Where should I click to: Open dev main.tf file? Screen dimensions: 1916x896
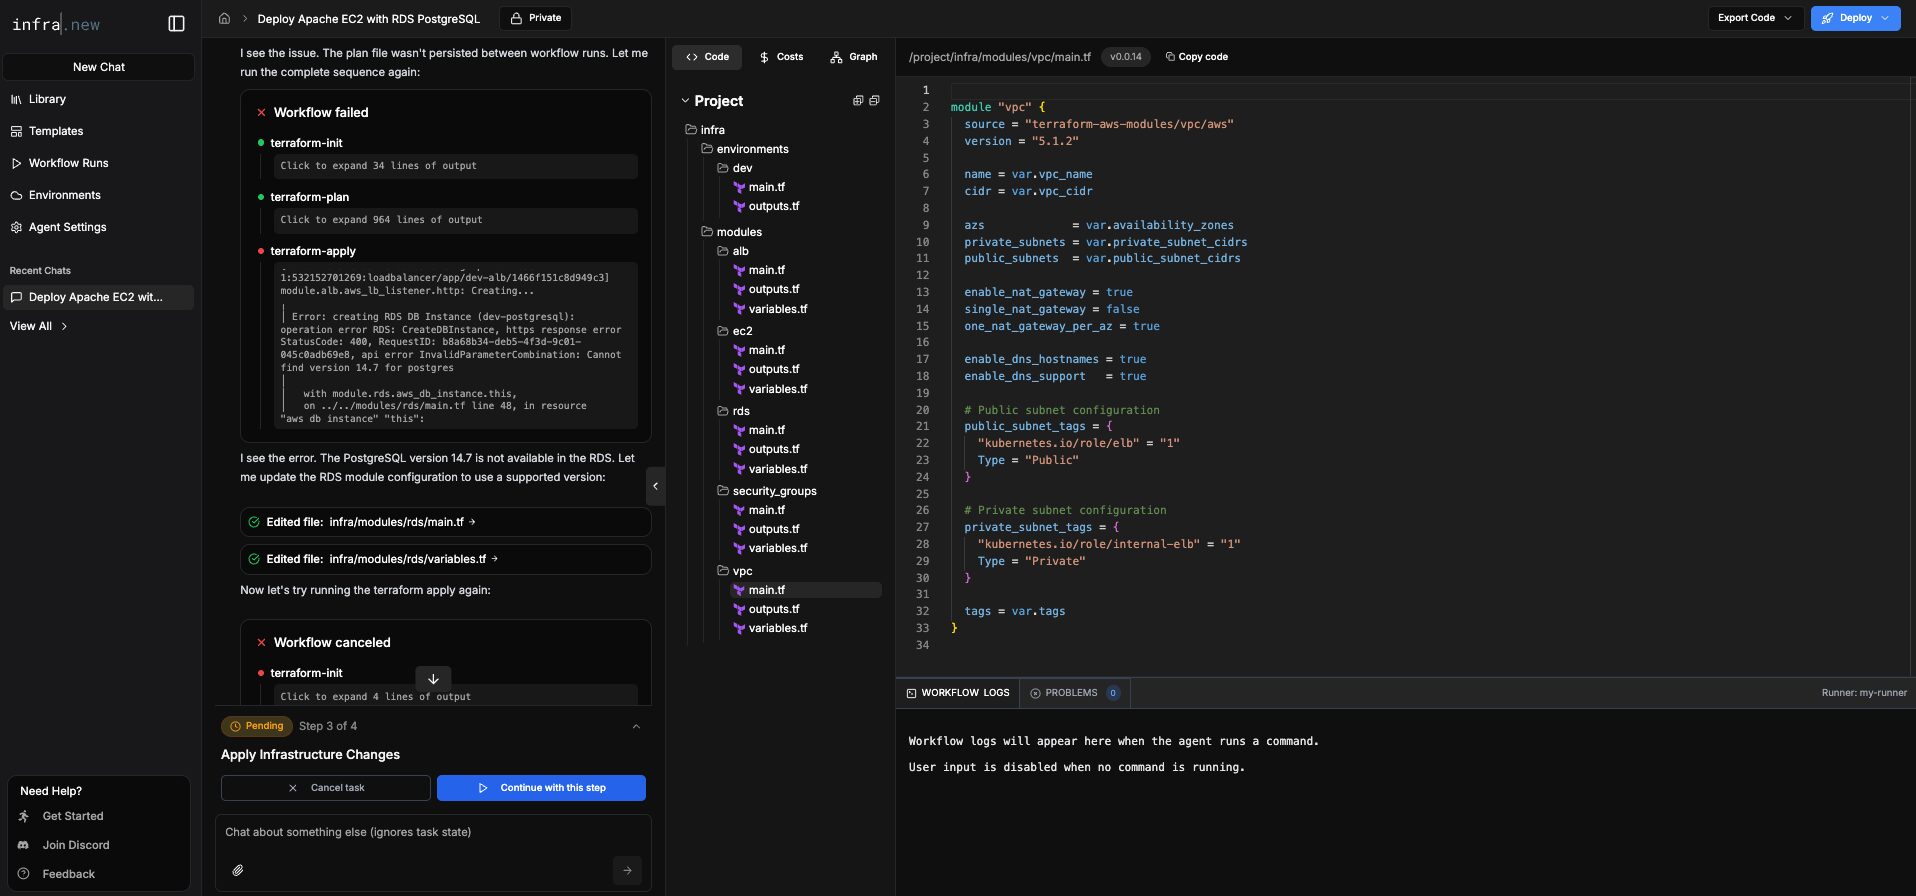pyautogui.click(x=760, y=187)
